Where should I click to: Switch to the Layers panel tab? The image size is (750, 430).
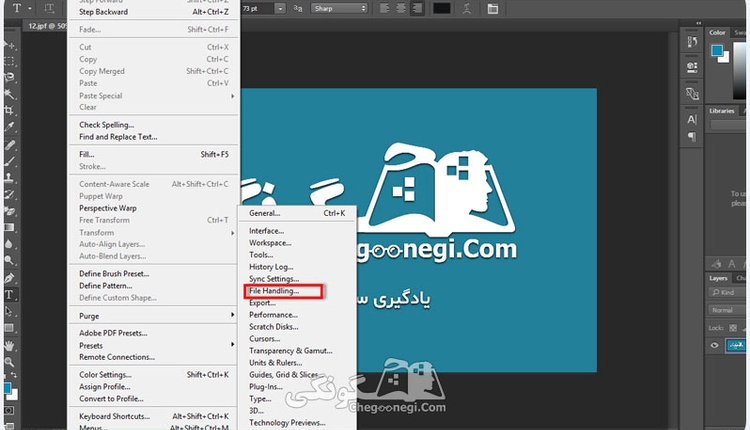[x=718, y=278]
